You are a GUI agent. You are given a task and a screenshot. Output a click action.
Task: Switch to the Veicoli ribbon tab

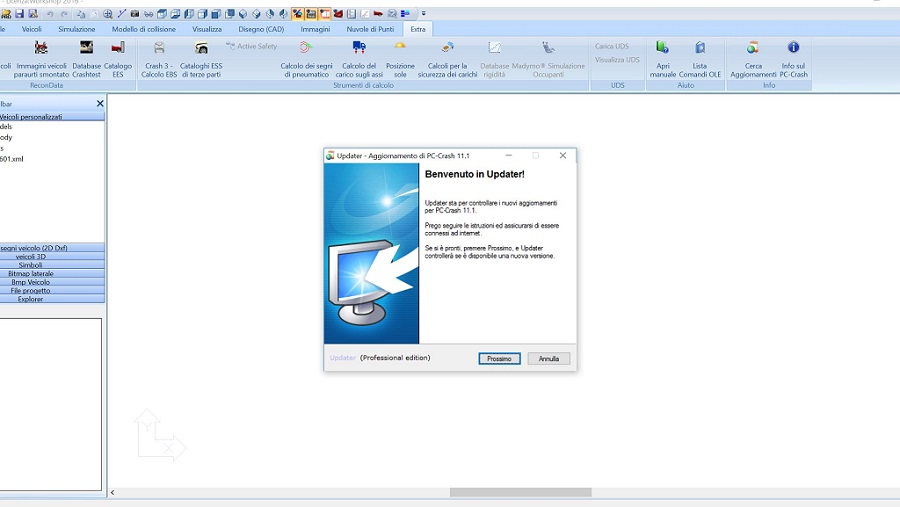coord(32,29)
